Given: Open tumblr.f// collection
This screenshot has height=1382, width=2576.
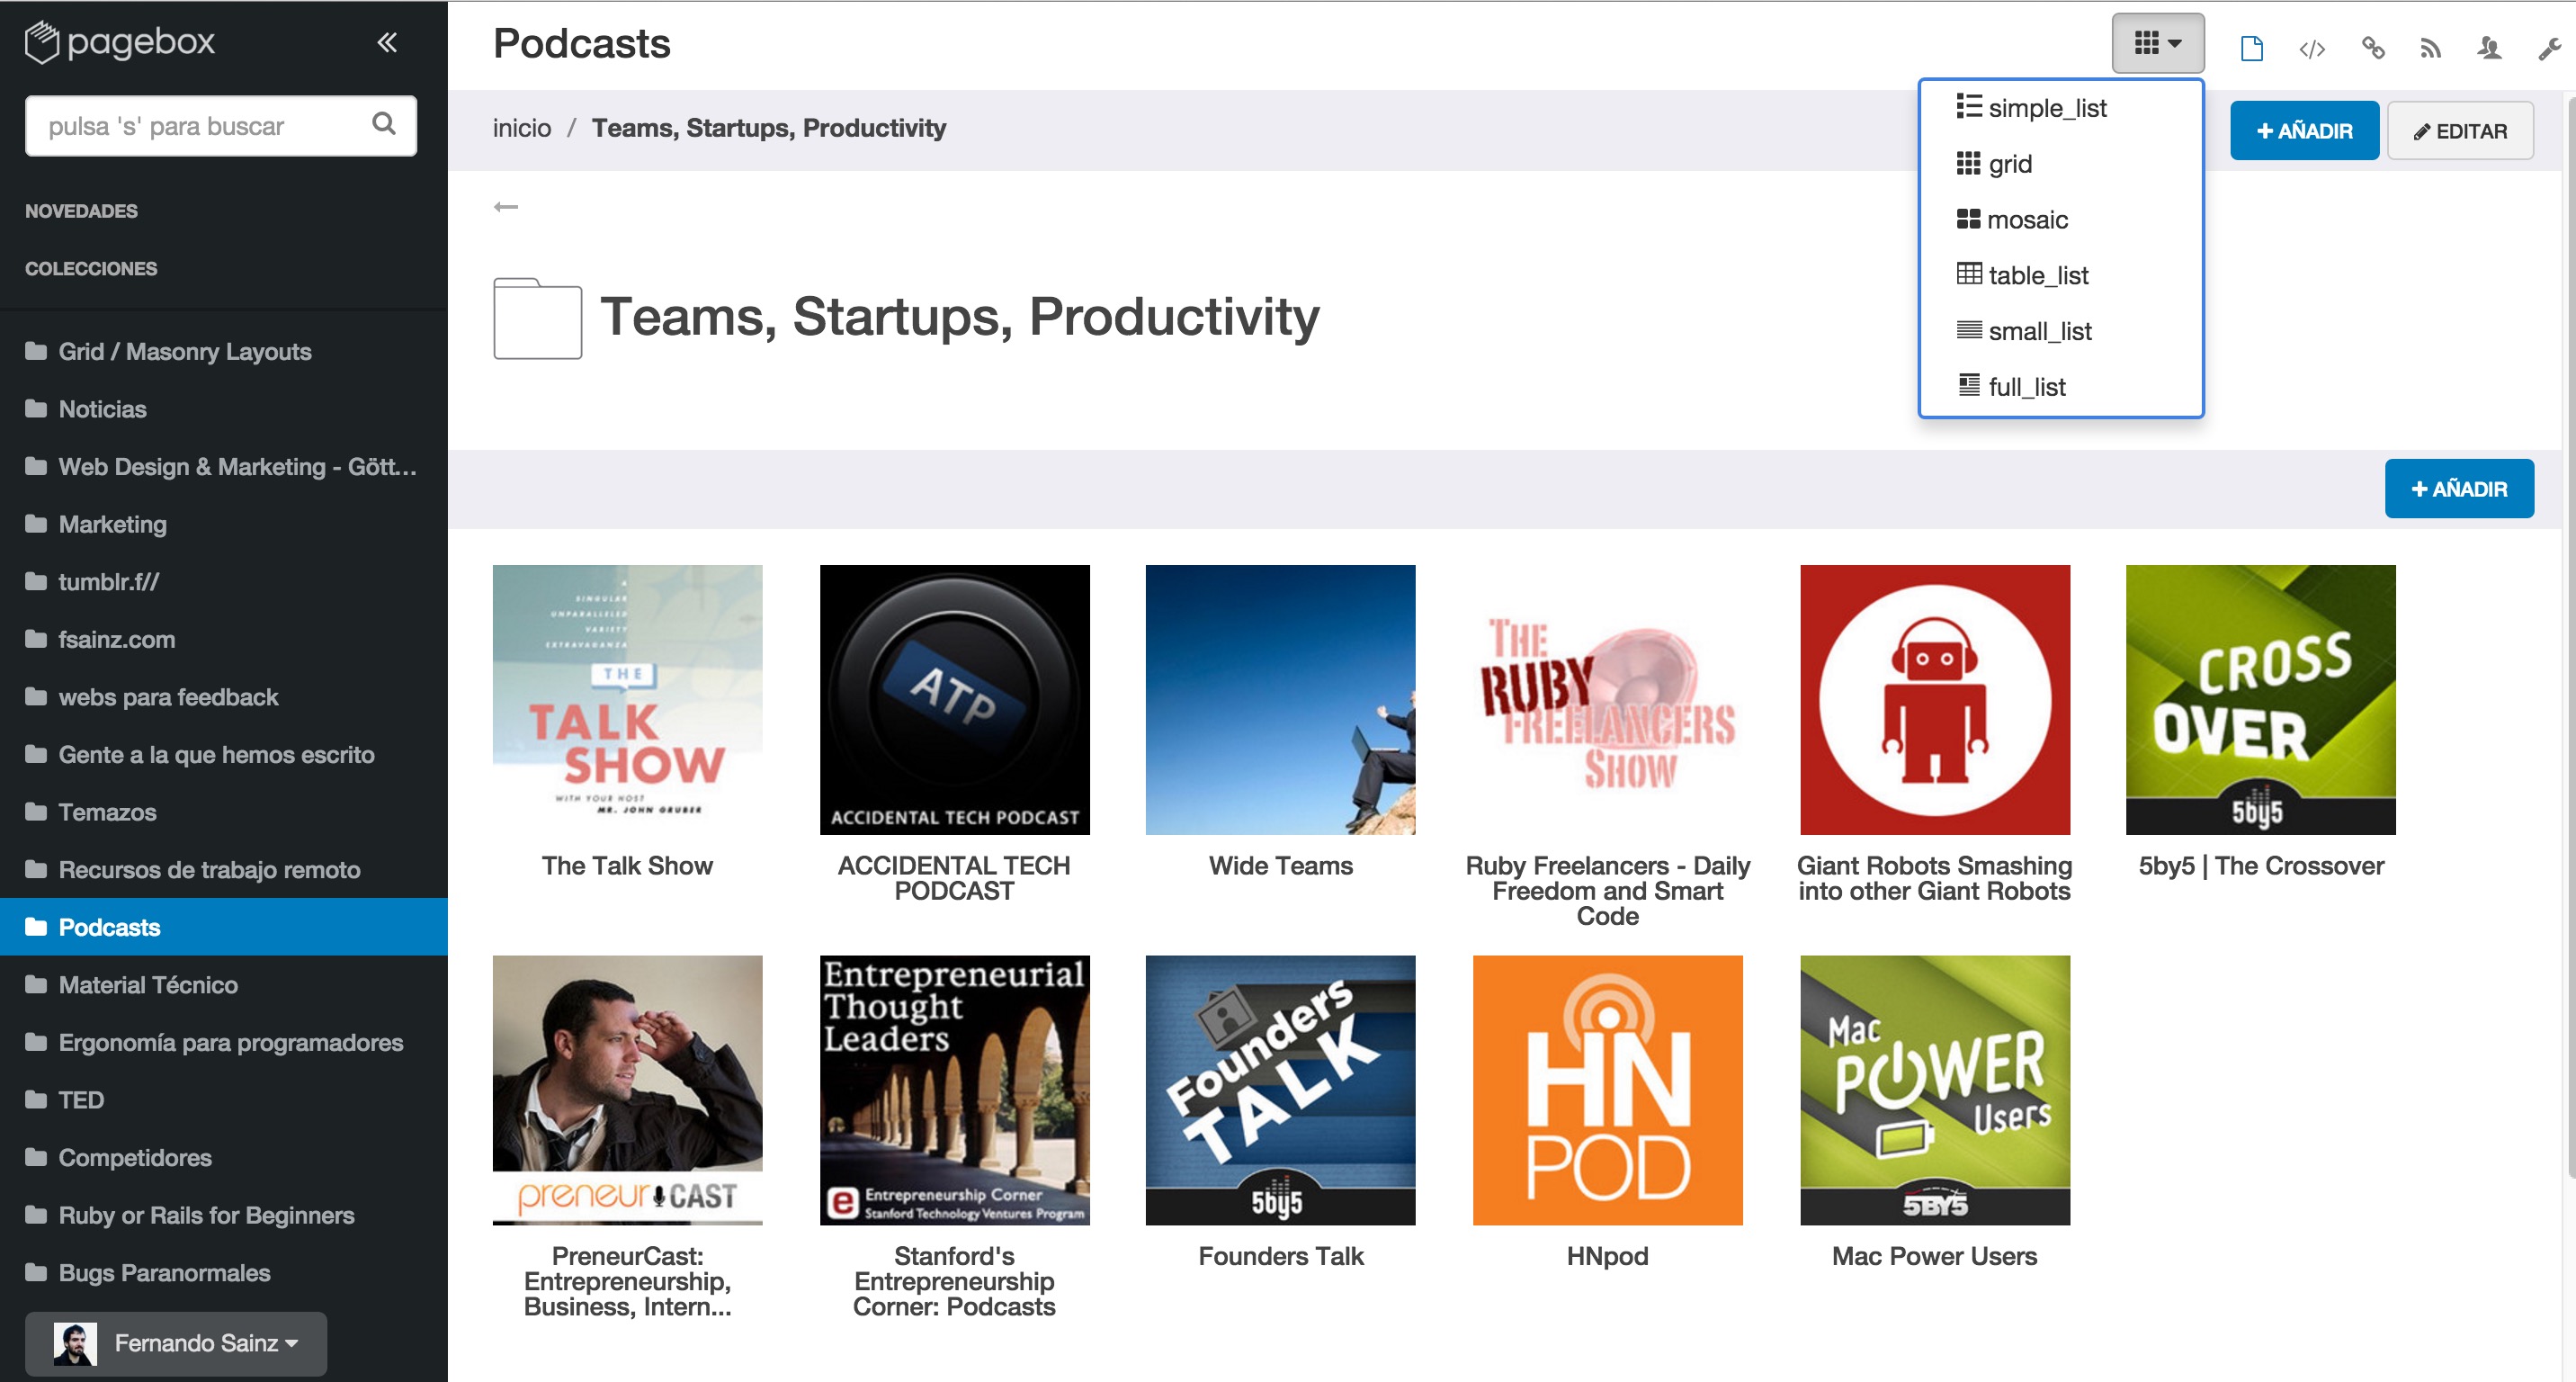Looking at the screenshot, I should 224,582.
